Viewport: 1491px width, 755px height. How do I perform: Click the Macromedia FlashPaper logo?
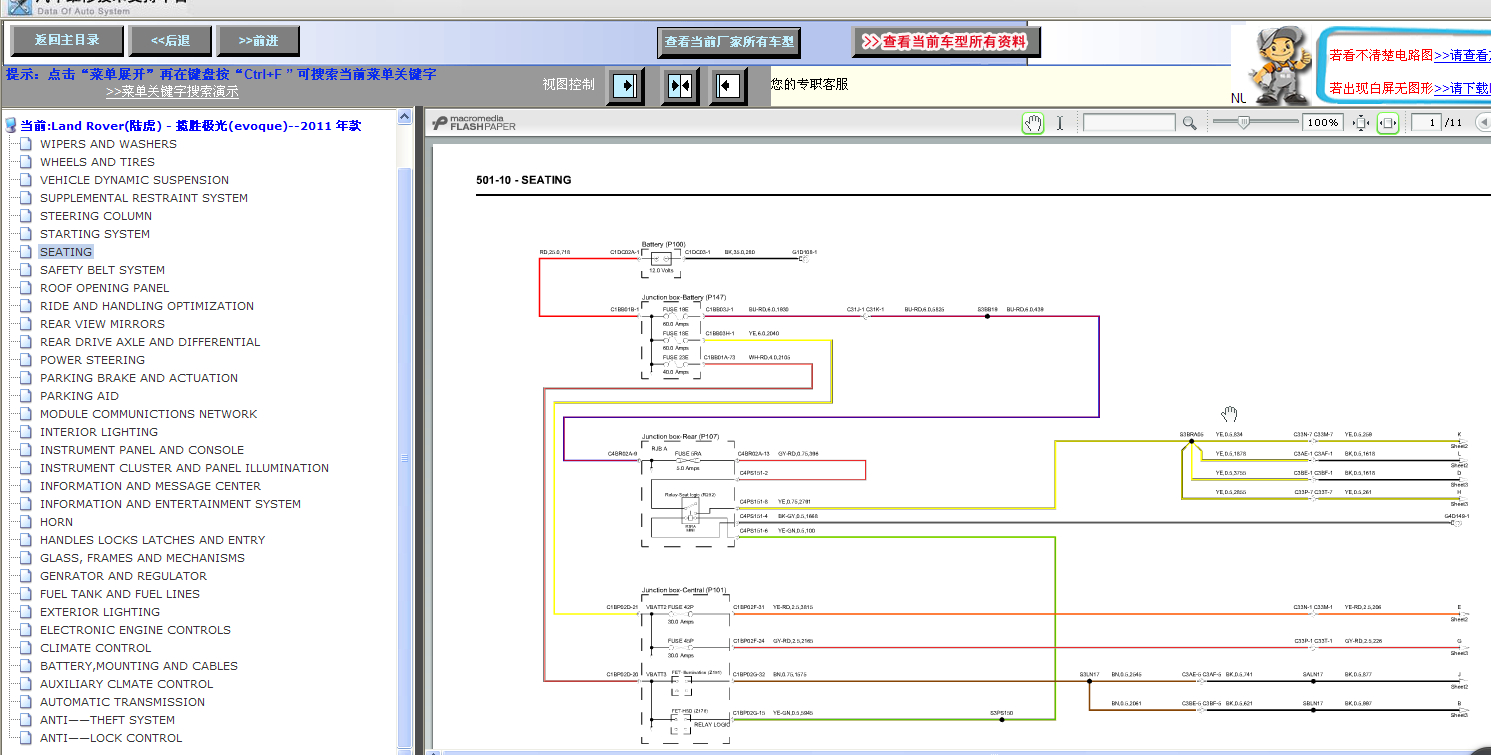[475, 123]
